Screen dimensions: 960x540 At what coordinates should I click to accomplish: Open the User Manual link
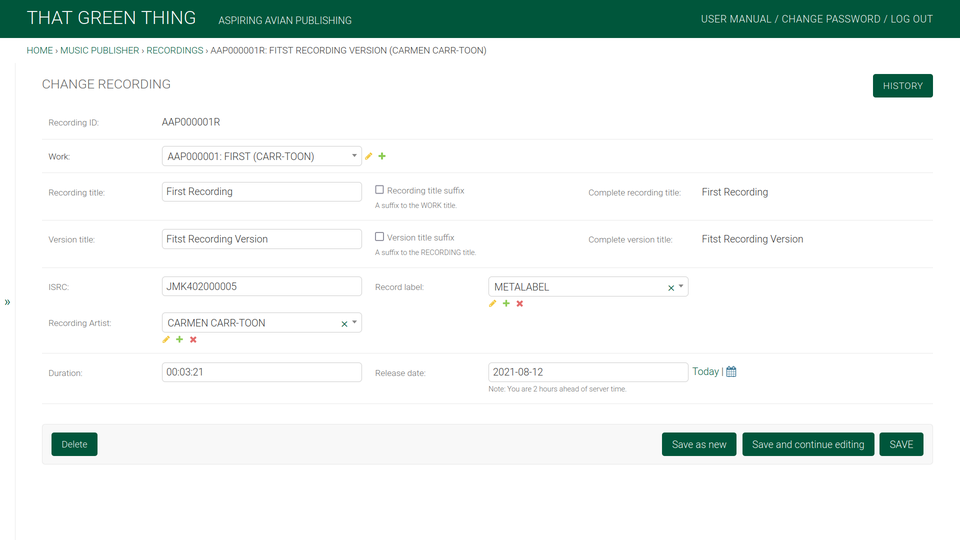(x=736, y=19)
